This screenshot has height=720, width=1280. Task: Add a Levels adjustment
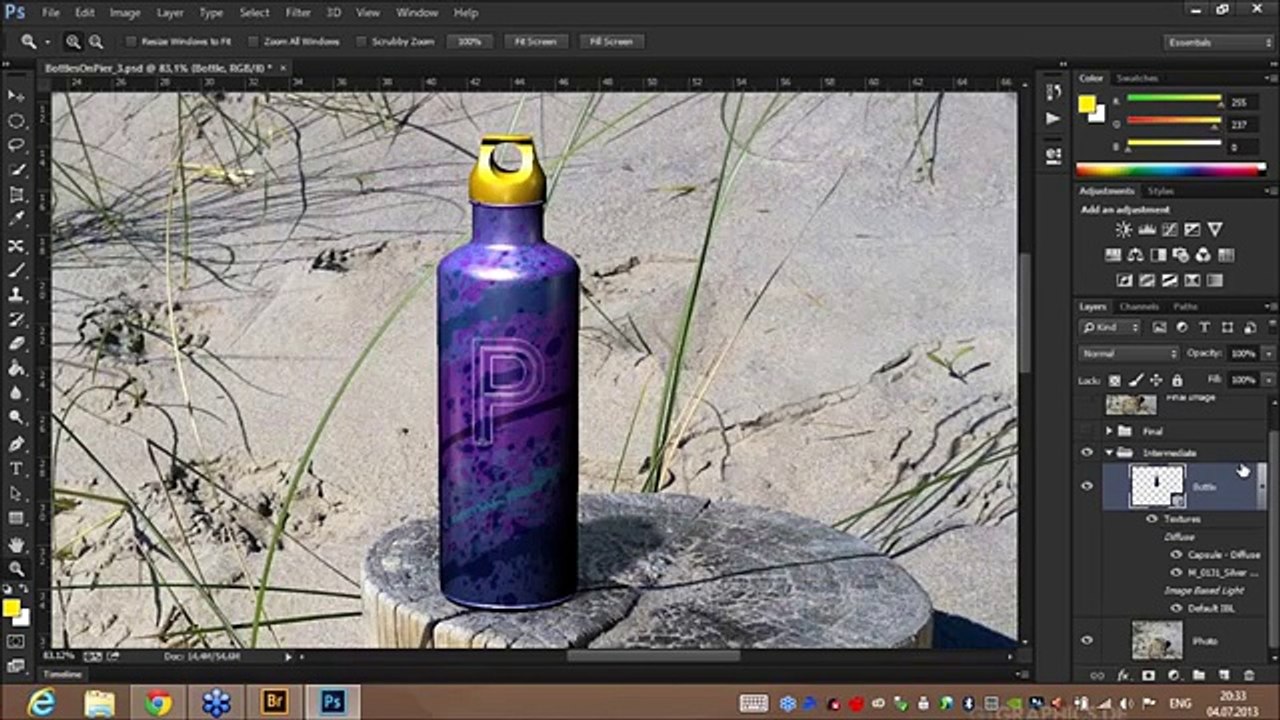[x=1147, y=230]
